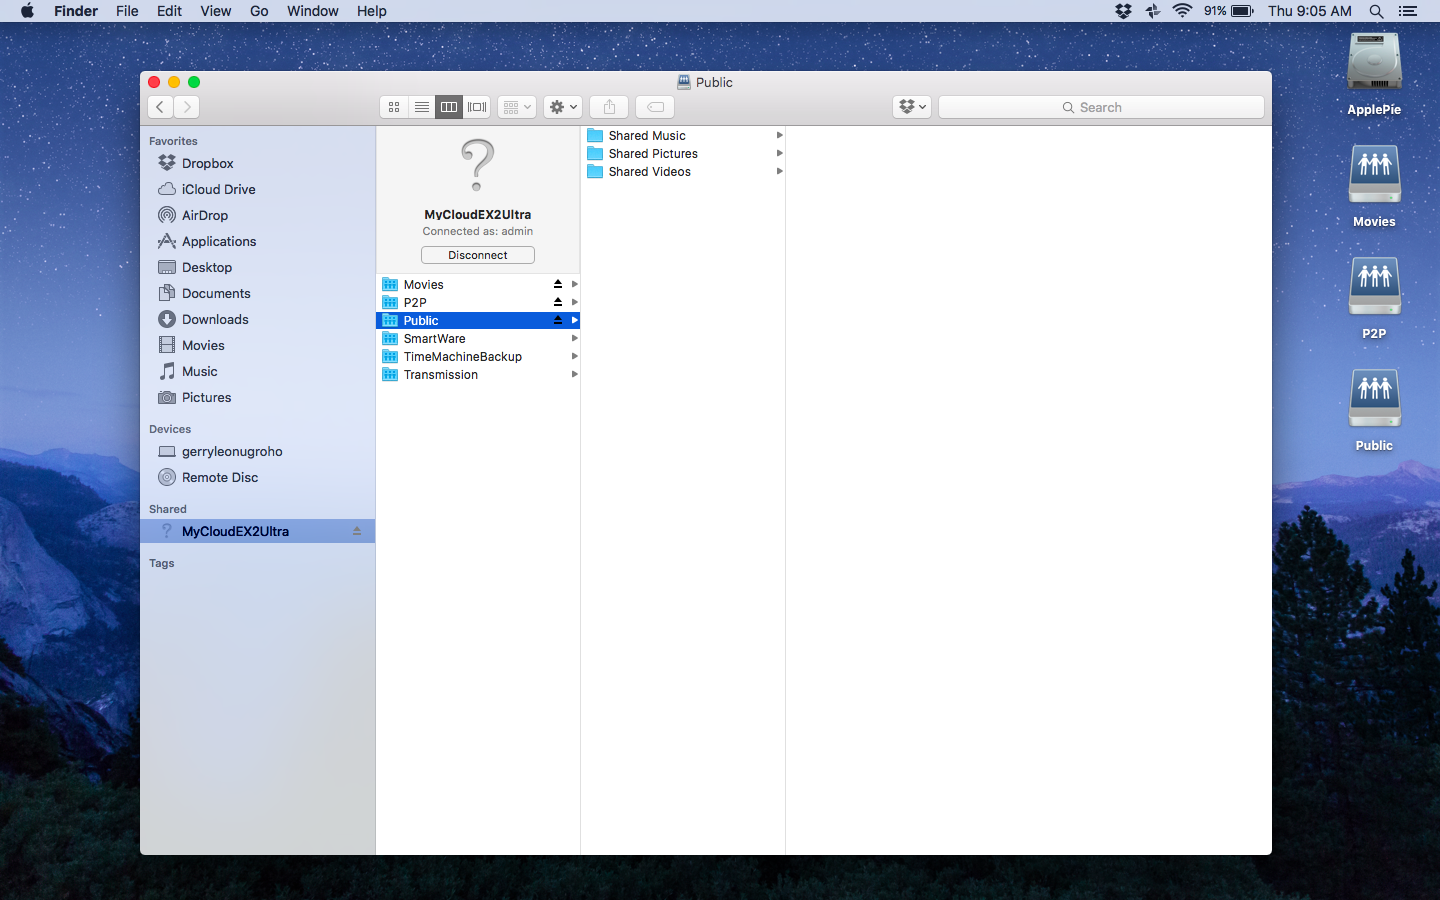The width and height of the screenshot is (1440, 900).
Task: Open the Window menu
Action: [313, 11]
